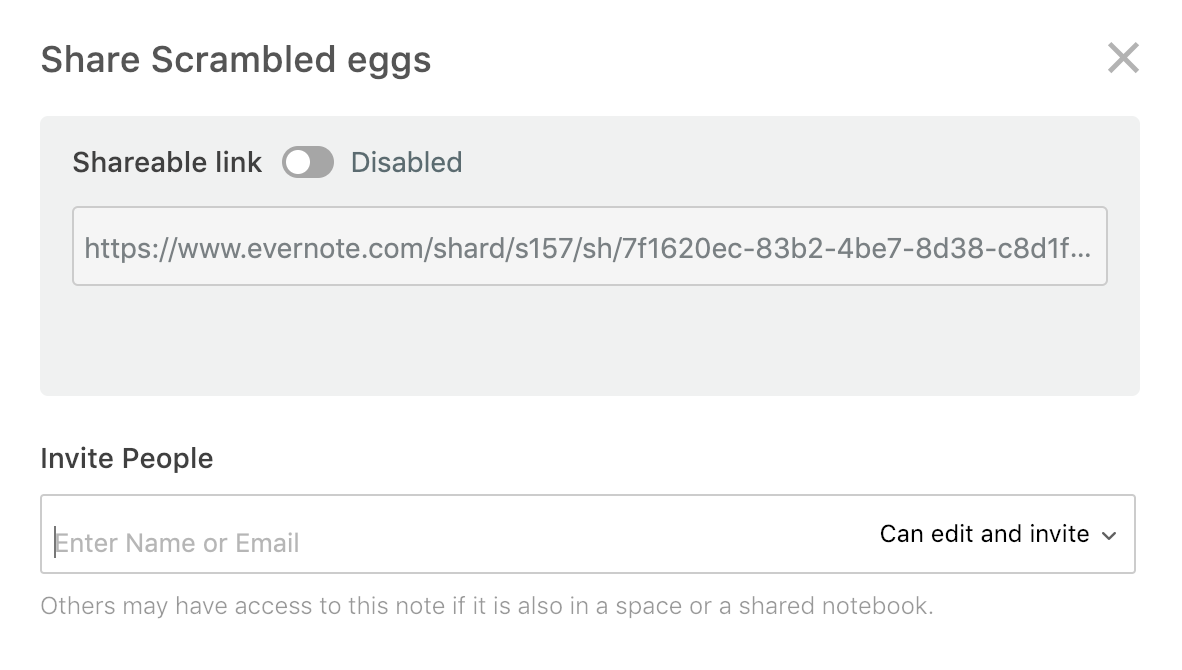This screenshot has height=670, width=1182.
Task: Open the Can edit and invite dropdown
Action: coord(996,534)
